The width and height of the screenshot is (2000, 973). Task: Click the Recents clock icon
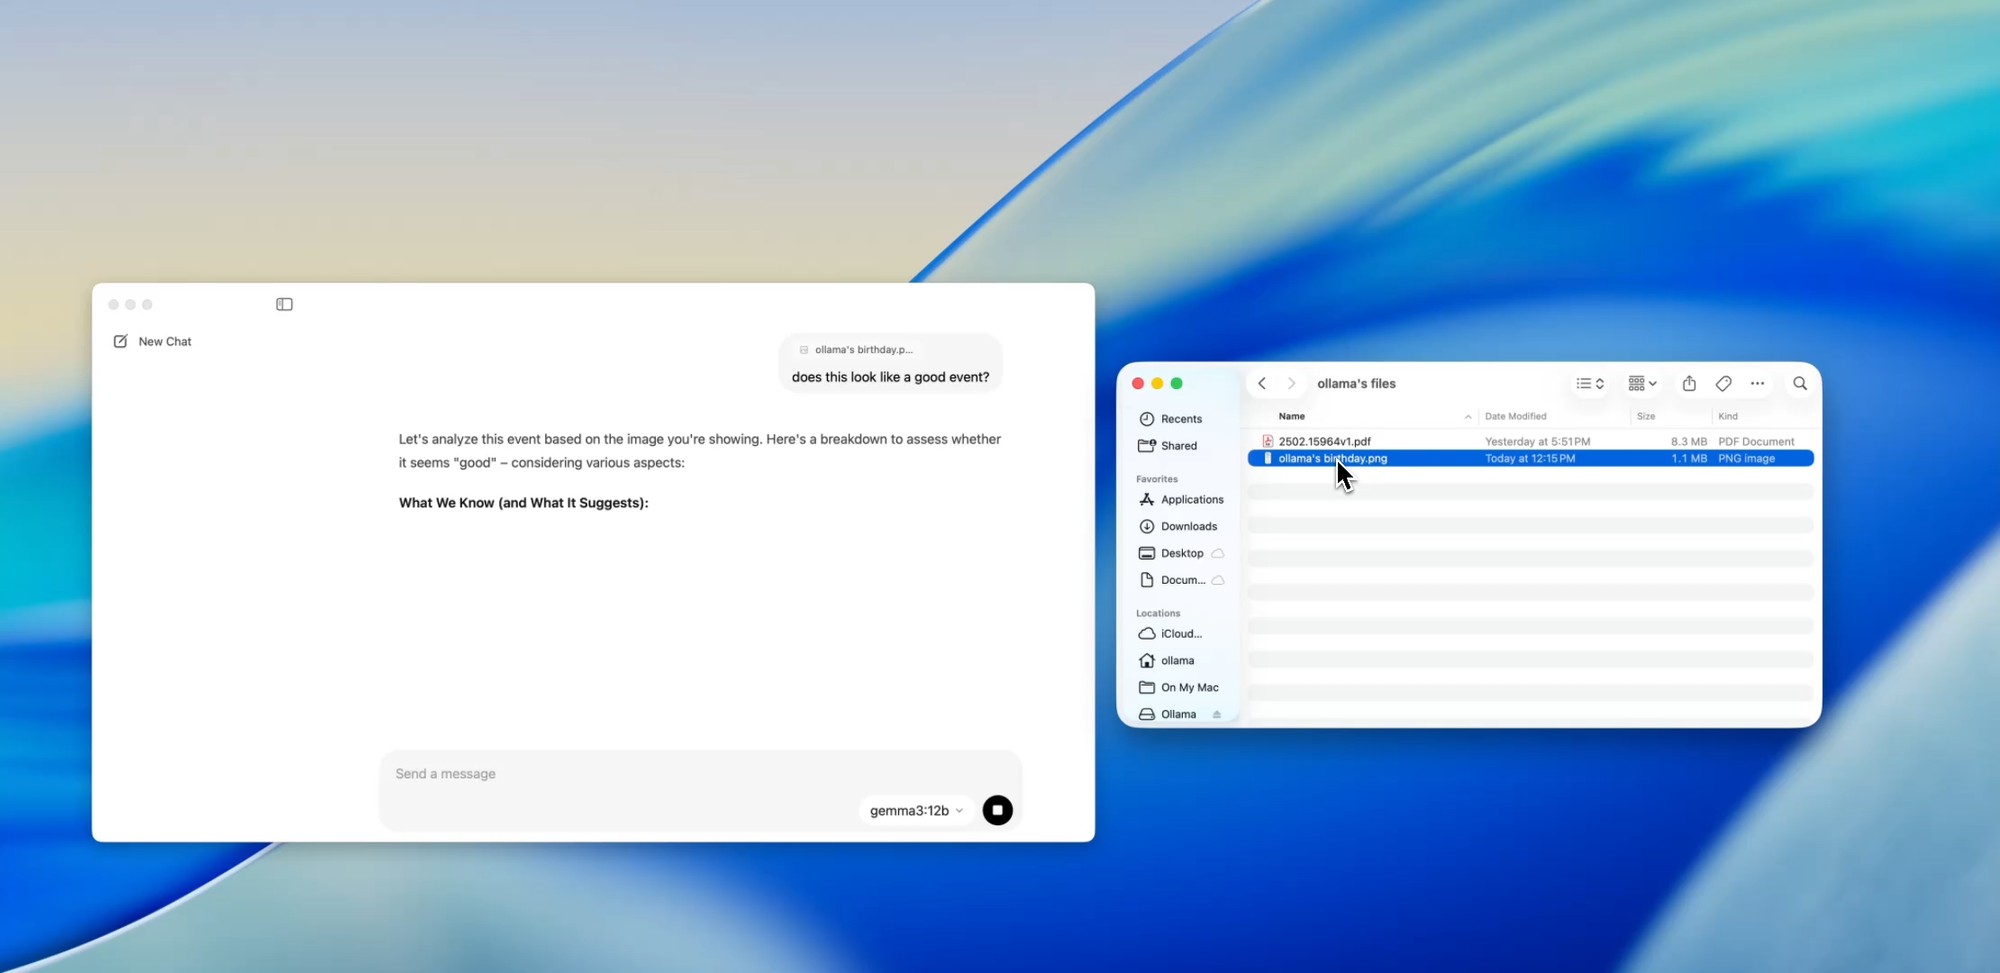1147,419
